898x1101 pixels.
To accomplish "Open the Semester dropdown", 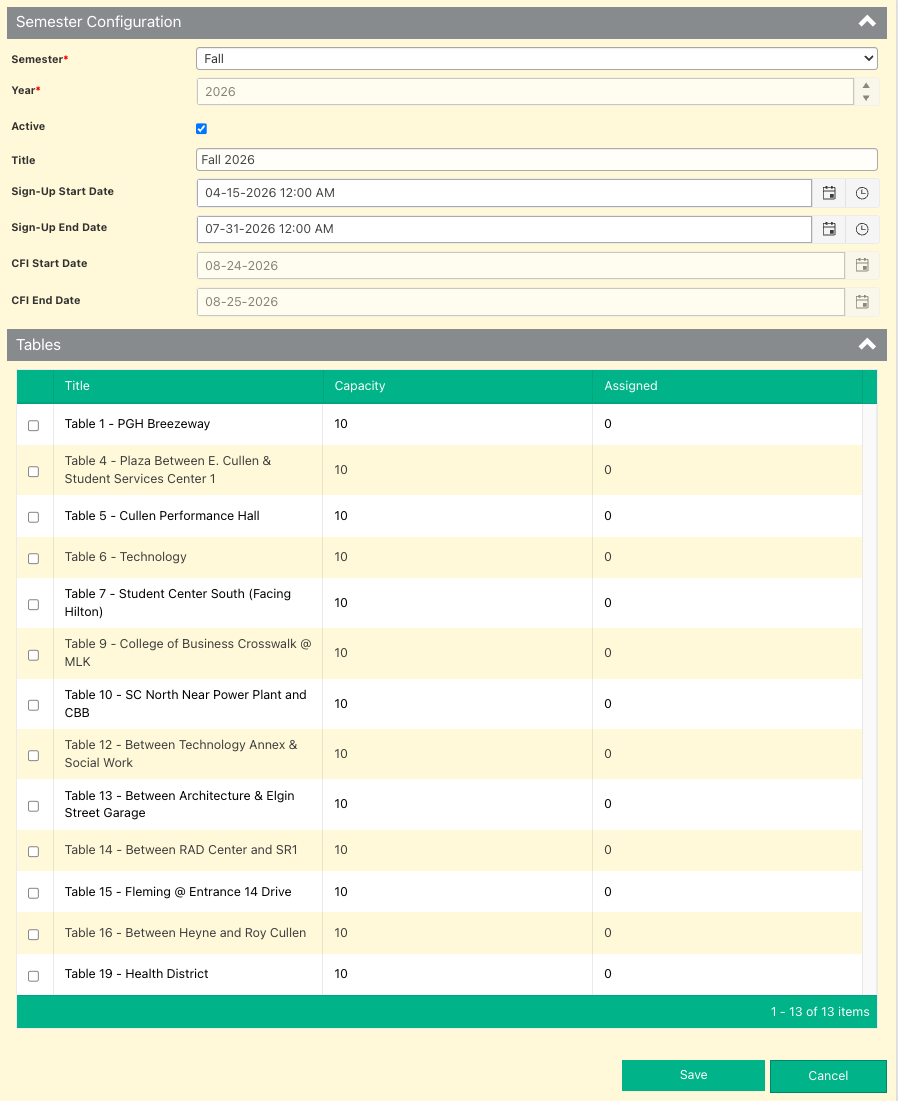I will (536, 59).
